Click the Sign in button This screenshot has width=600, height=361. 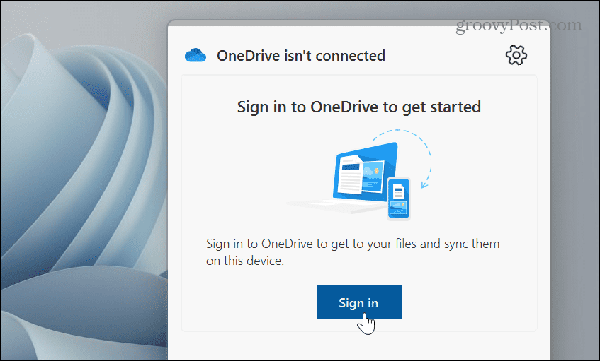359,302
